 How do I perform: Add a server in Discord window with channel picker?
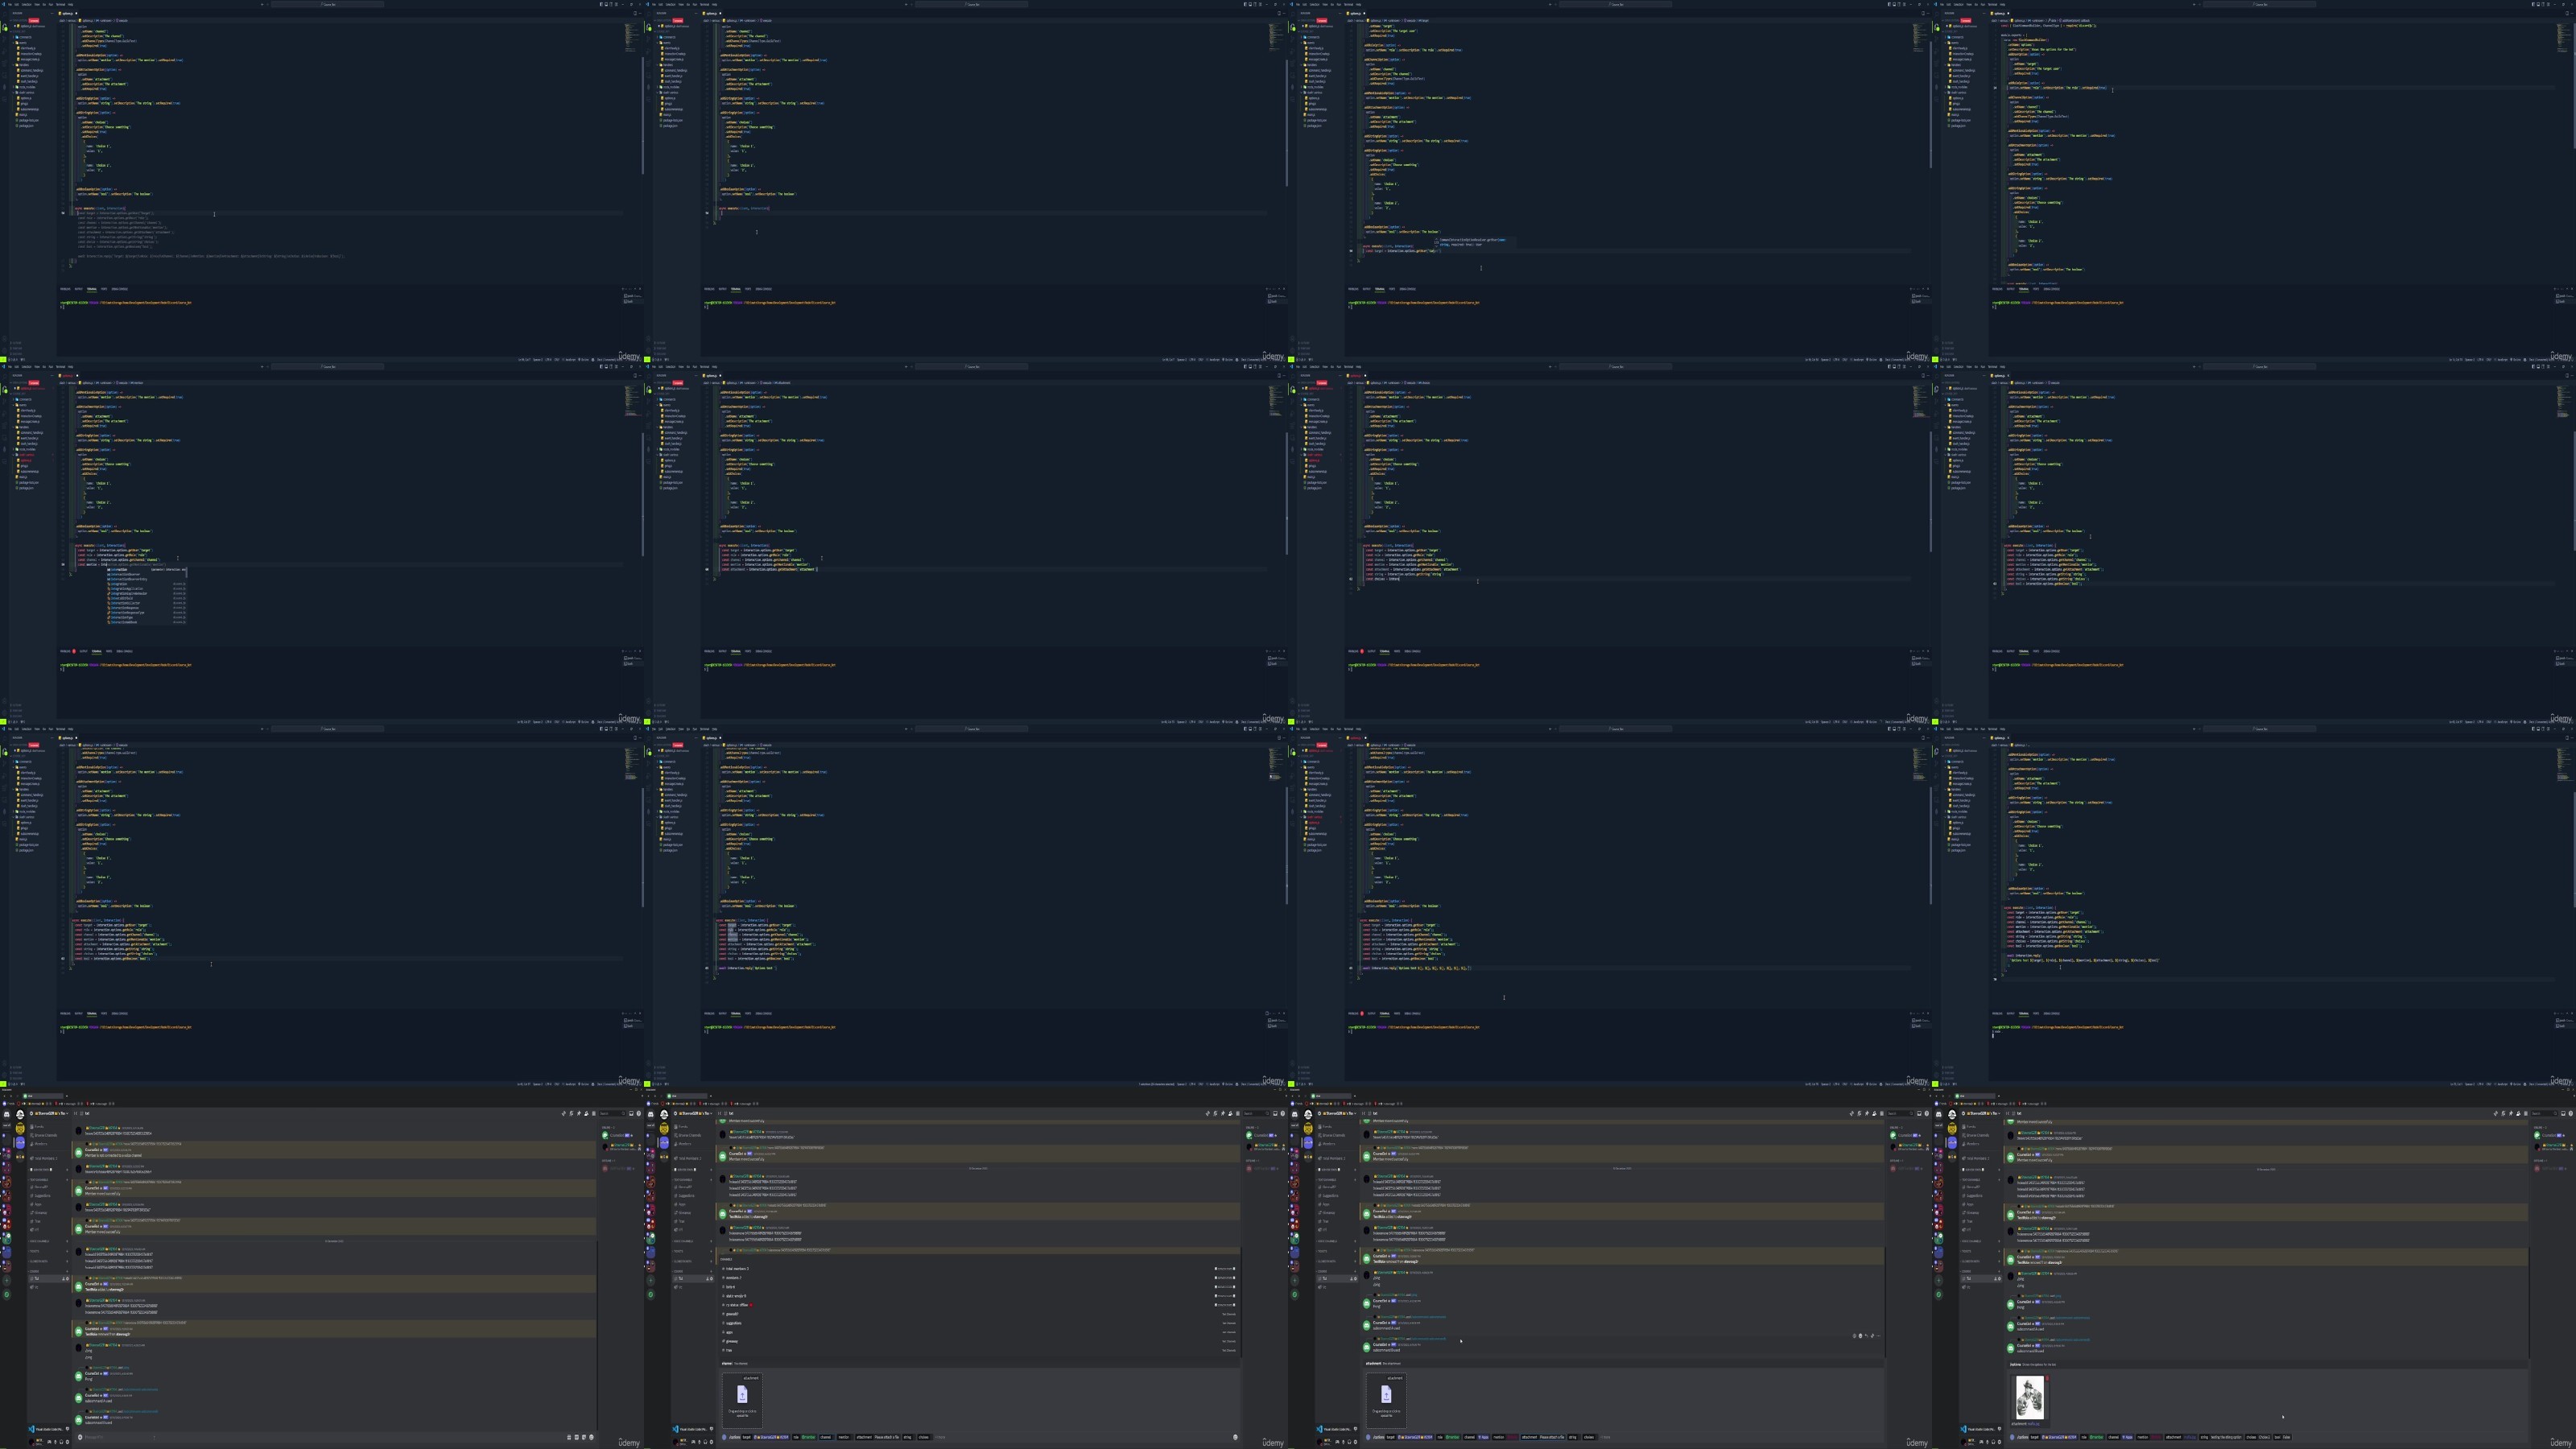tap(651, 1281)
